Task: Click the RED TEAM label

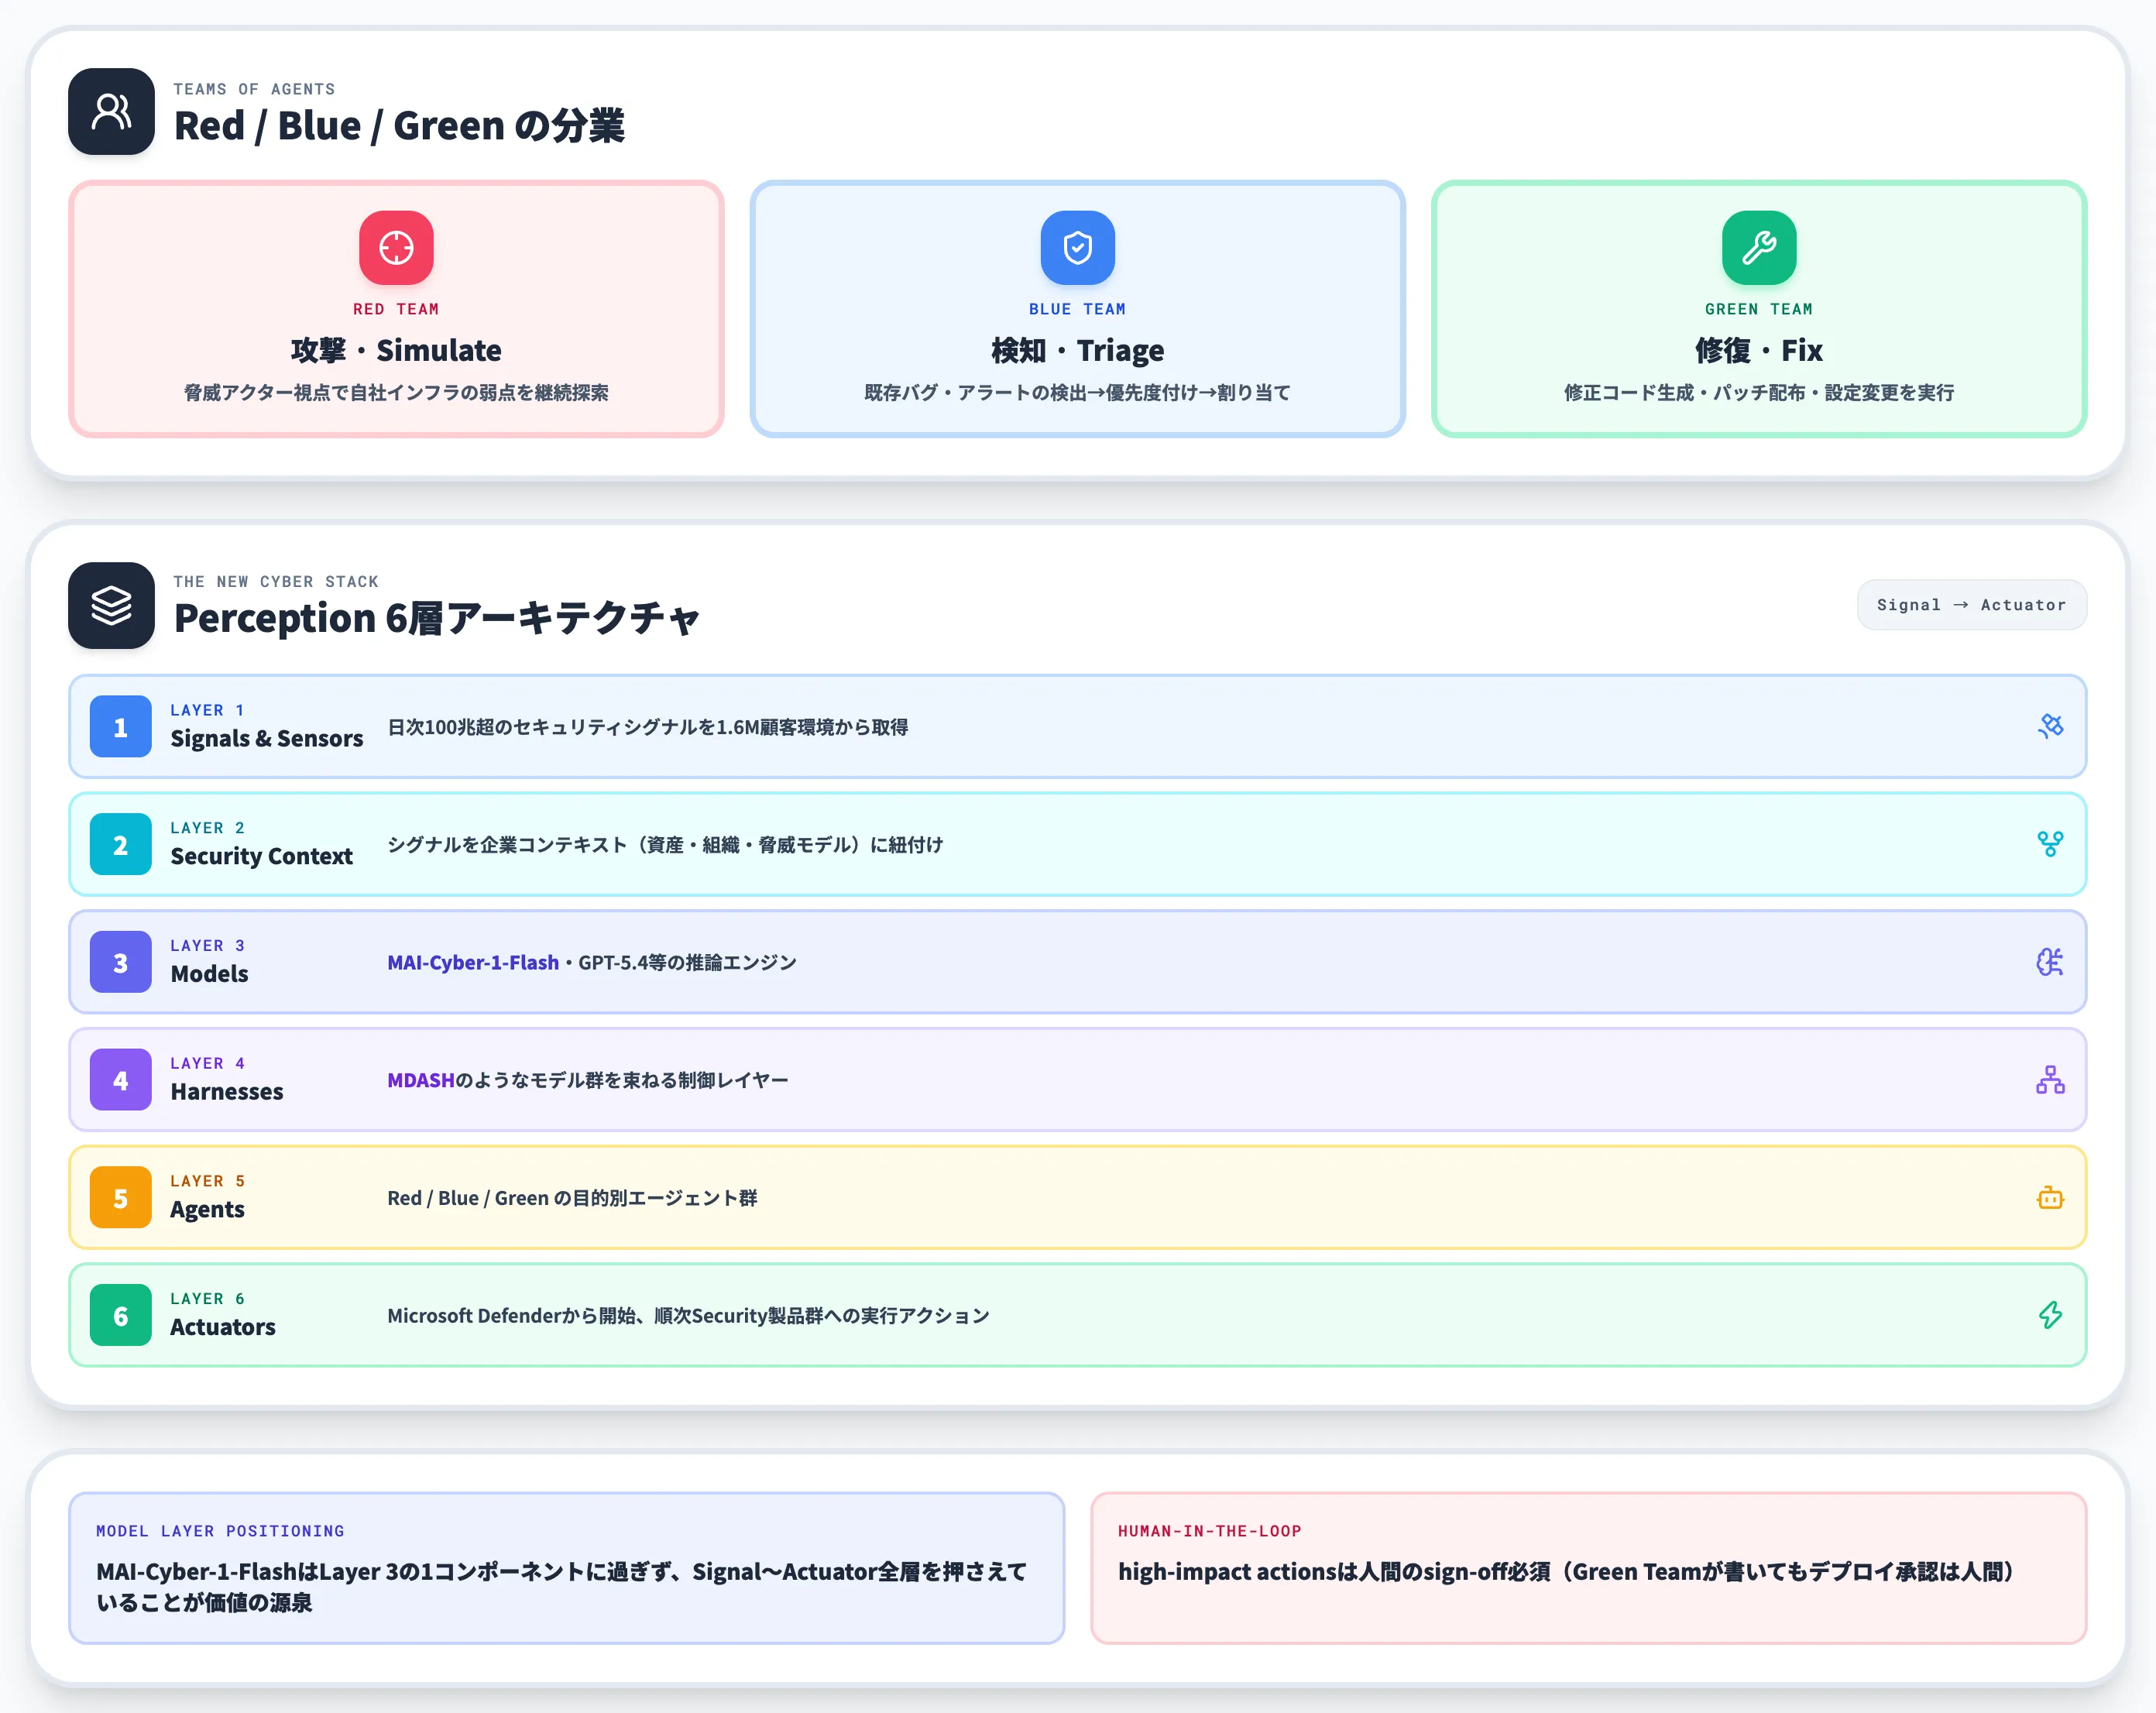Action: [396, 309]
